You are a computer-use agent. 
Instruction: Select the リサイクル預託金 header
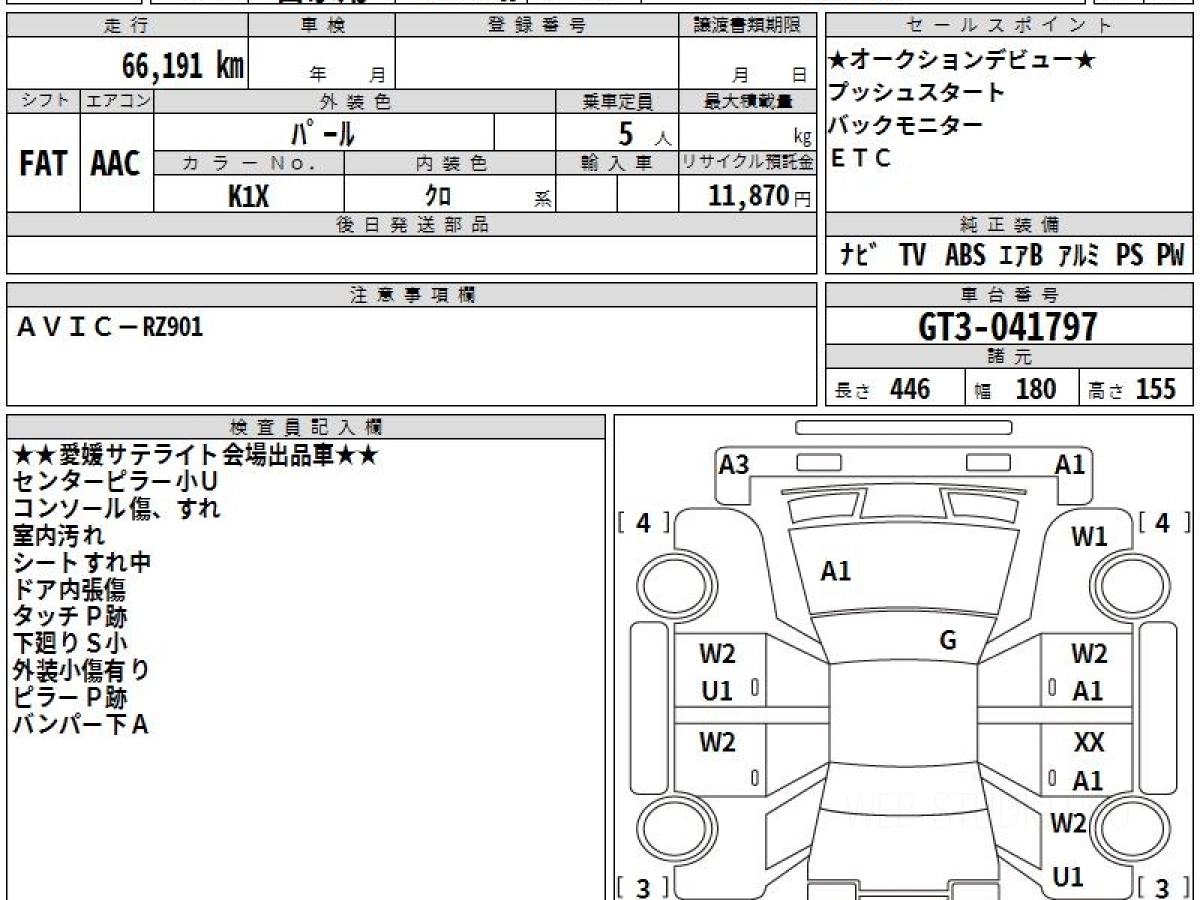coord(749,164)
